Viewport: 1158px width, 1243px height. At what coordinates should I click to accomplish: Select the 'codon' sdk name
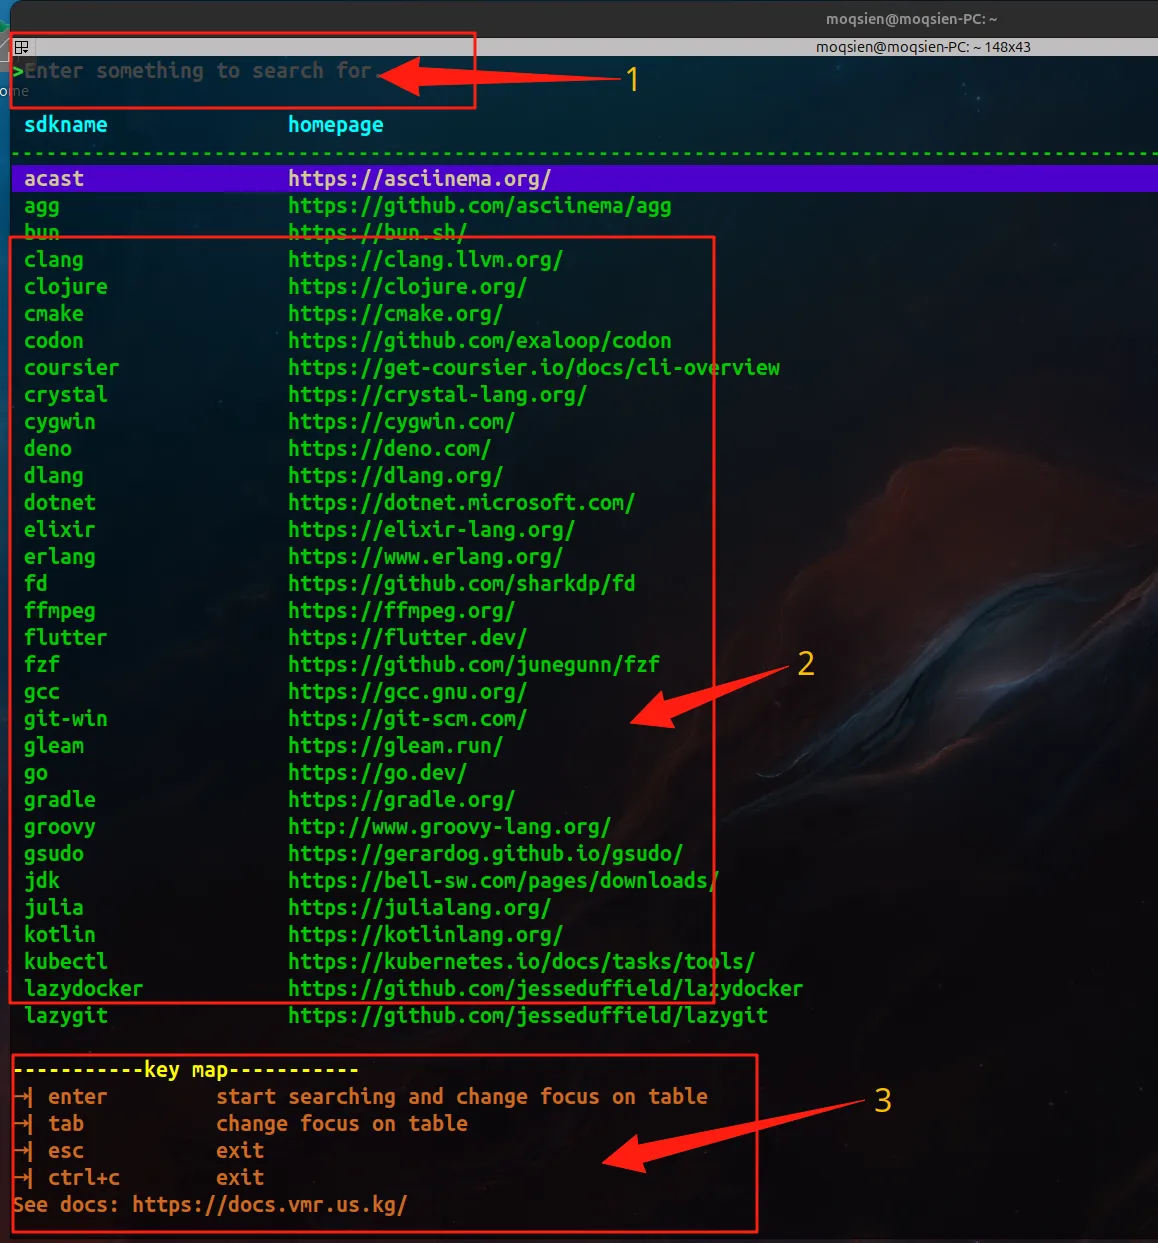click(x=54, y=341)
